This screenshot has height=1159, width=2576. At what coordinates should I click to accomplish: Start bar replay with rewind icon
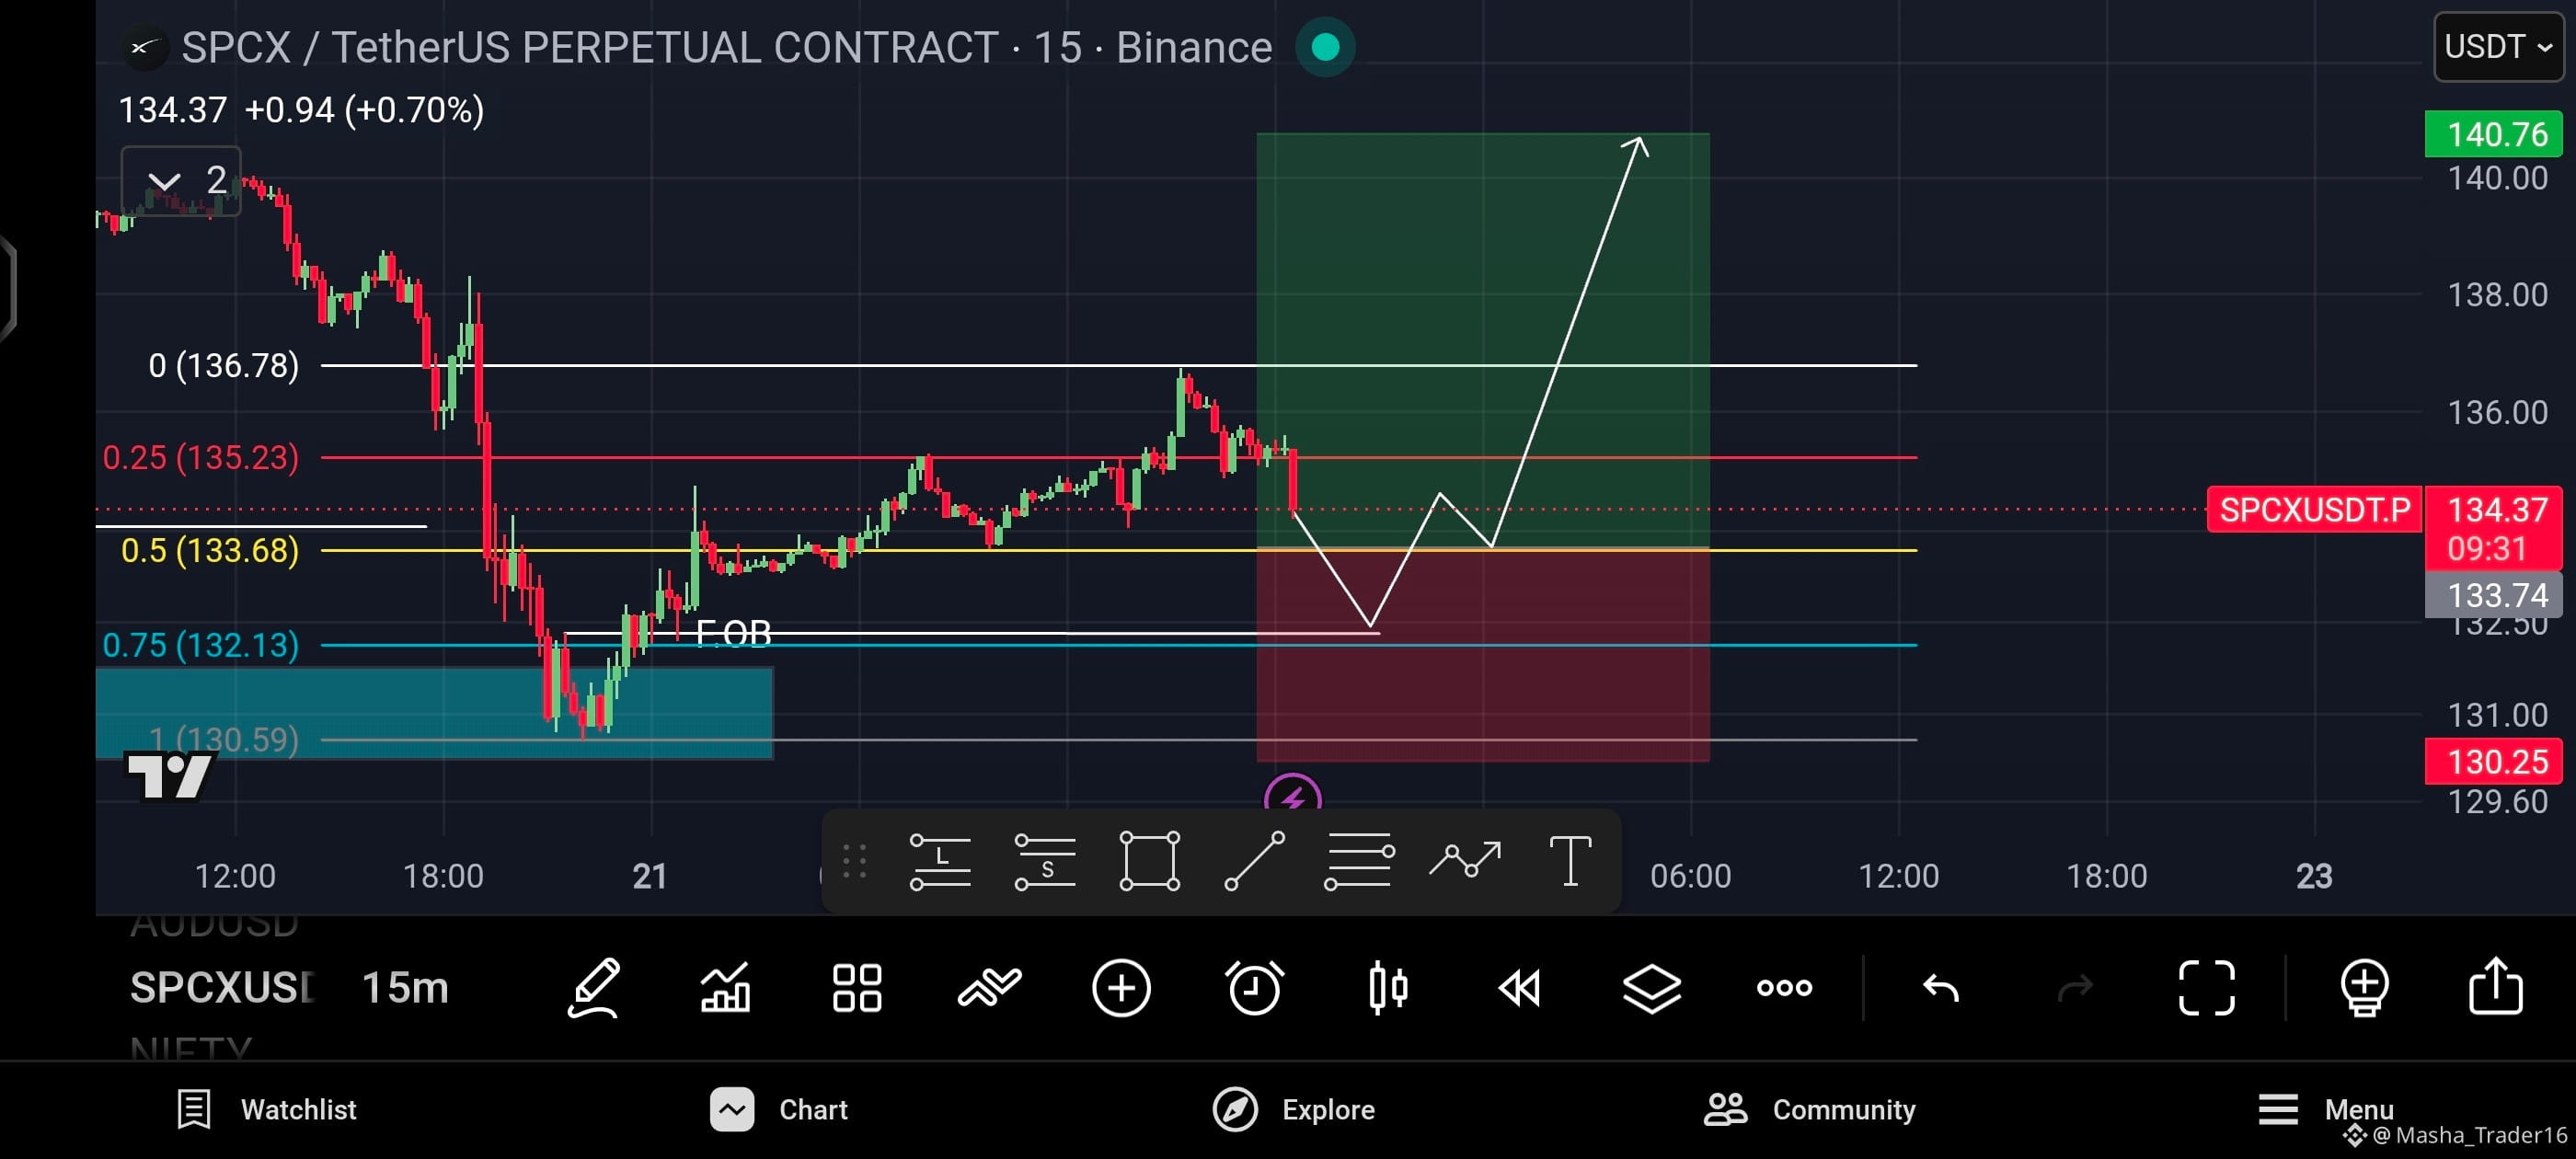(x=1519, y=988)
